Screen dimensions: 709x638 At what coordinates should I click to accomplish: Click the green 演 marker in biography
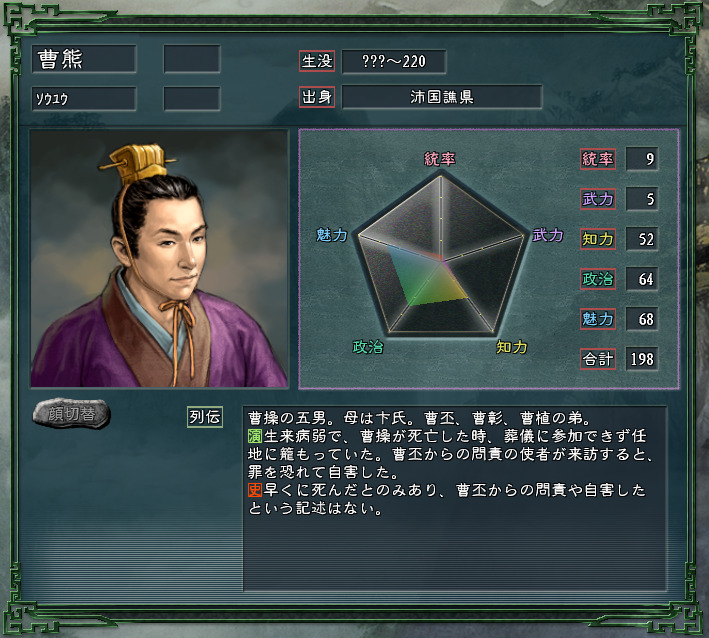click(x=255, y=436)
